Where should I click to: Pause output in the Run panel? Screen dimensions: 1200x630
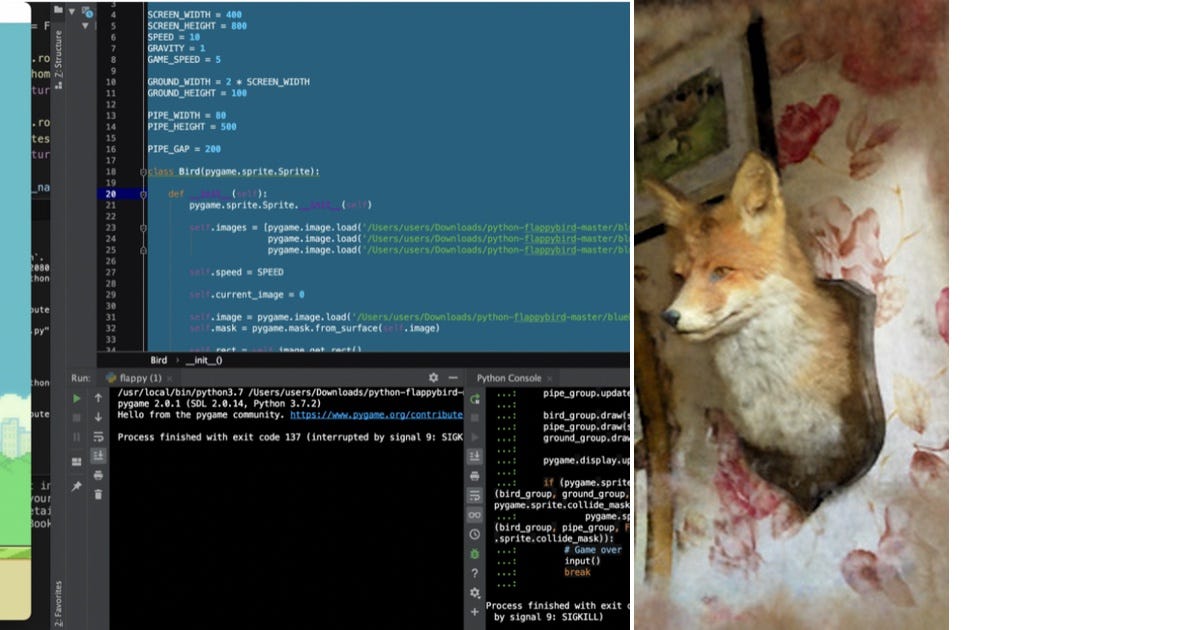77,437
